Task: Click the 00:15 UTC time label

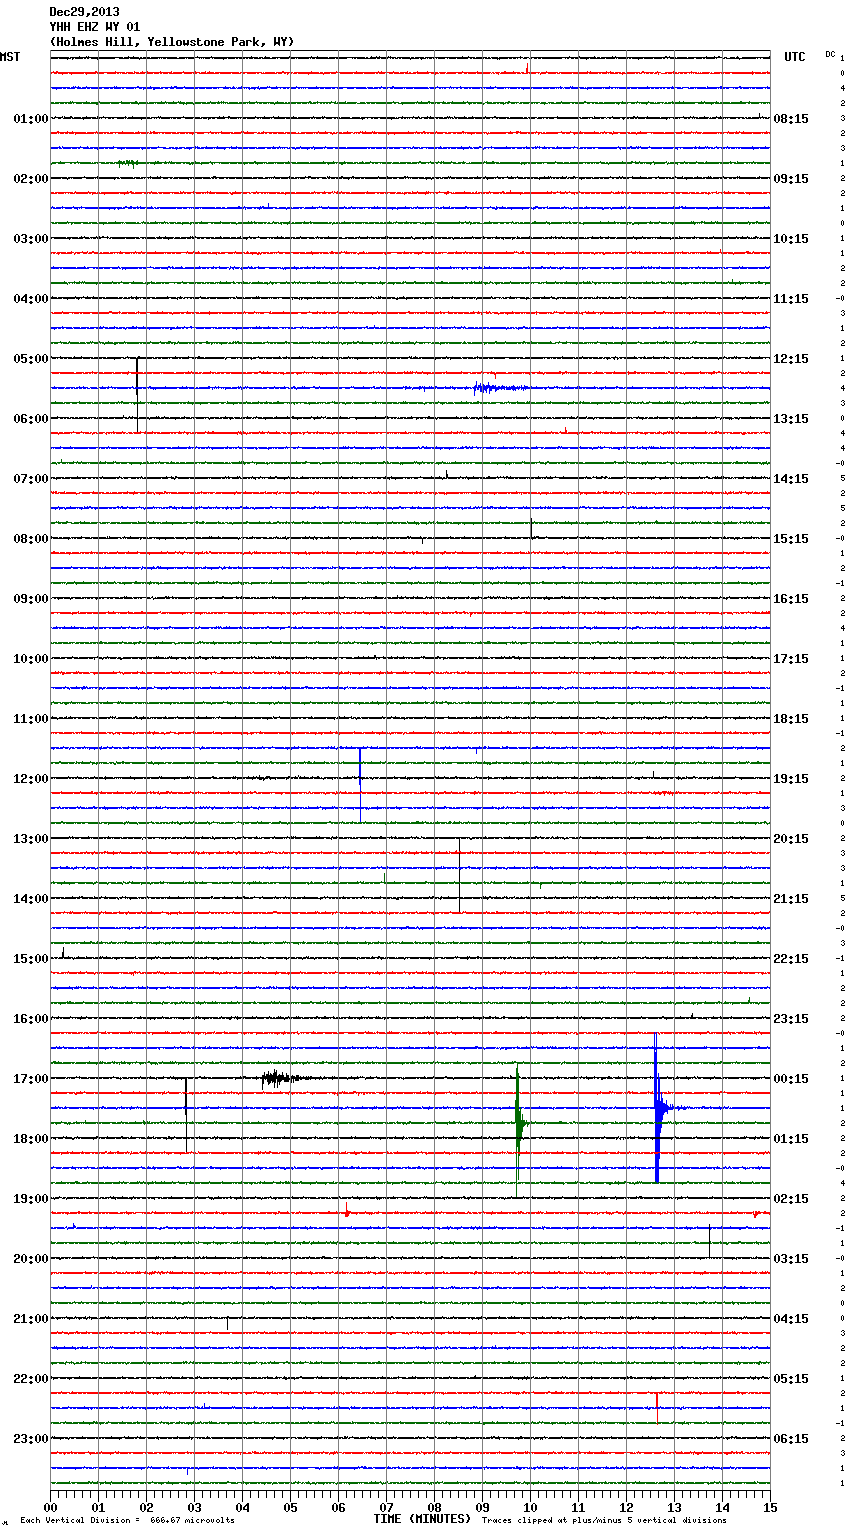Action: pyautogui.click(x=791, y=1079)
